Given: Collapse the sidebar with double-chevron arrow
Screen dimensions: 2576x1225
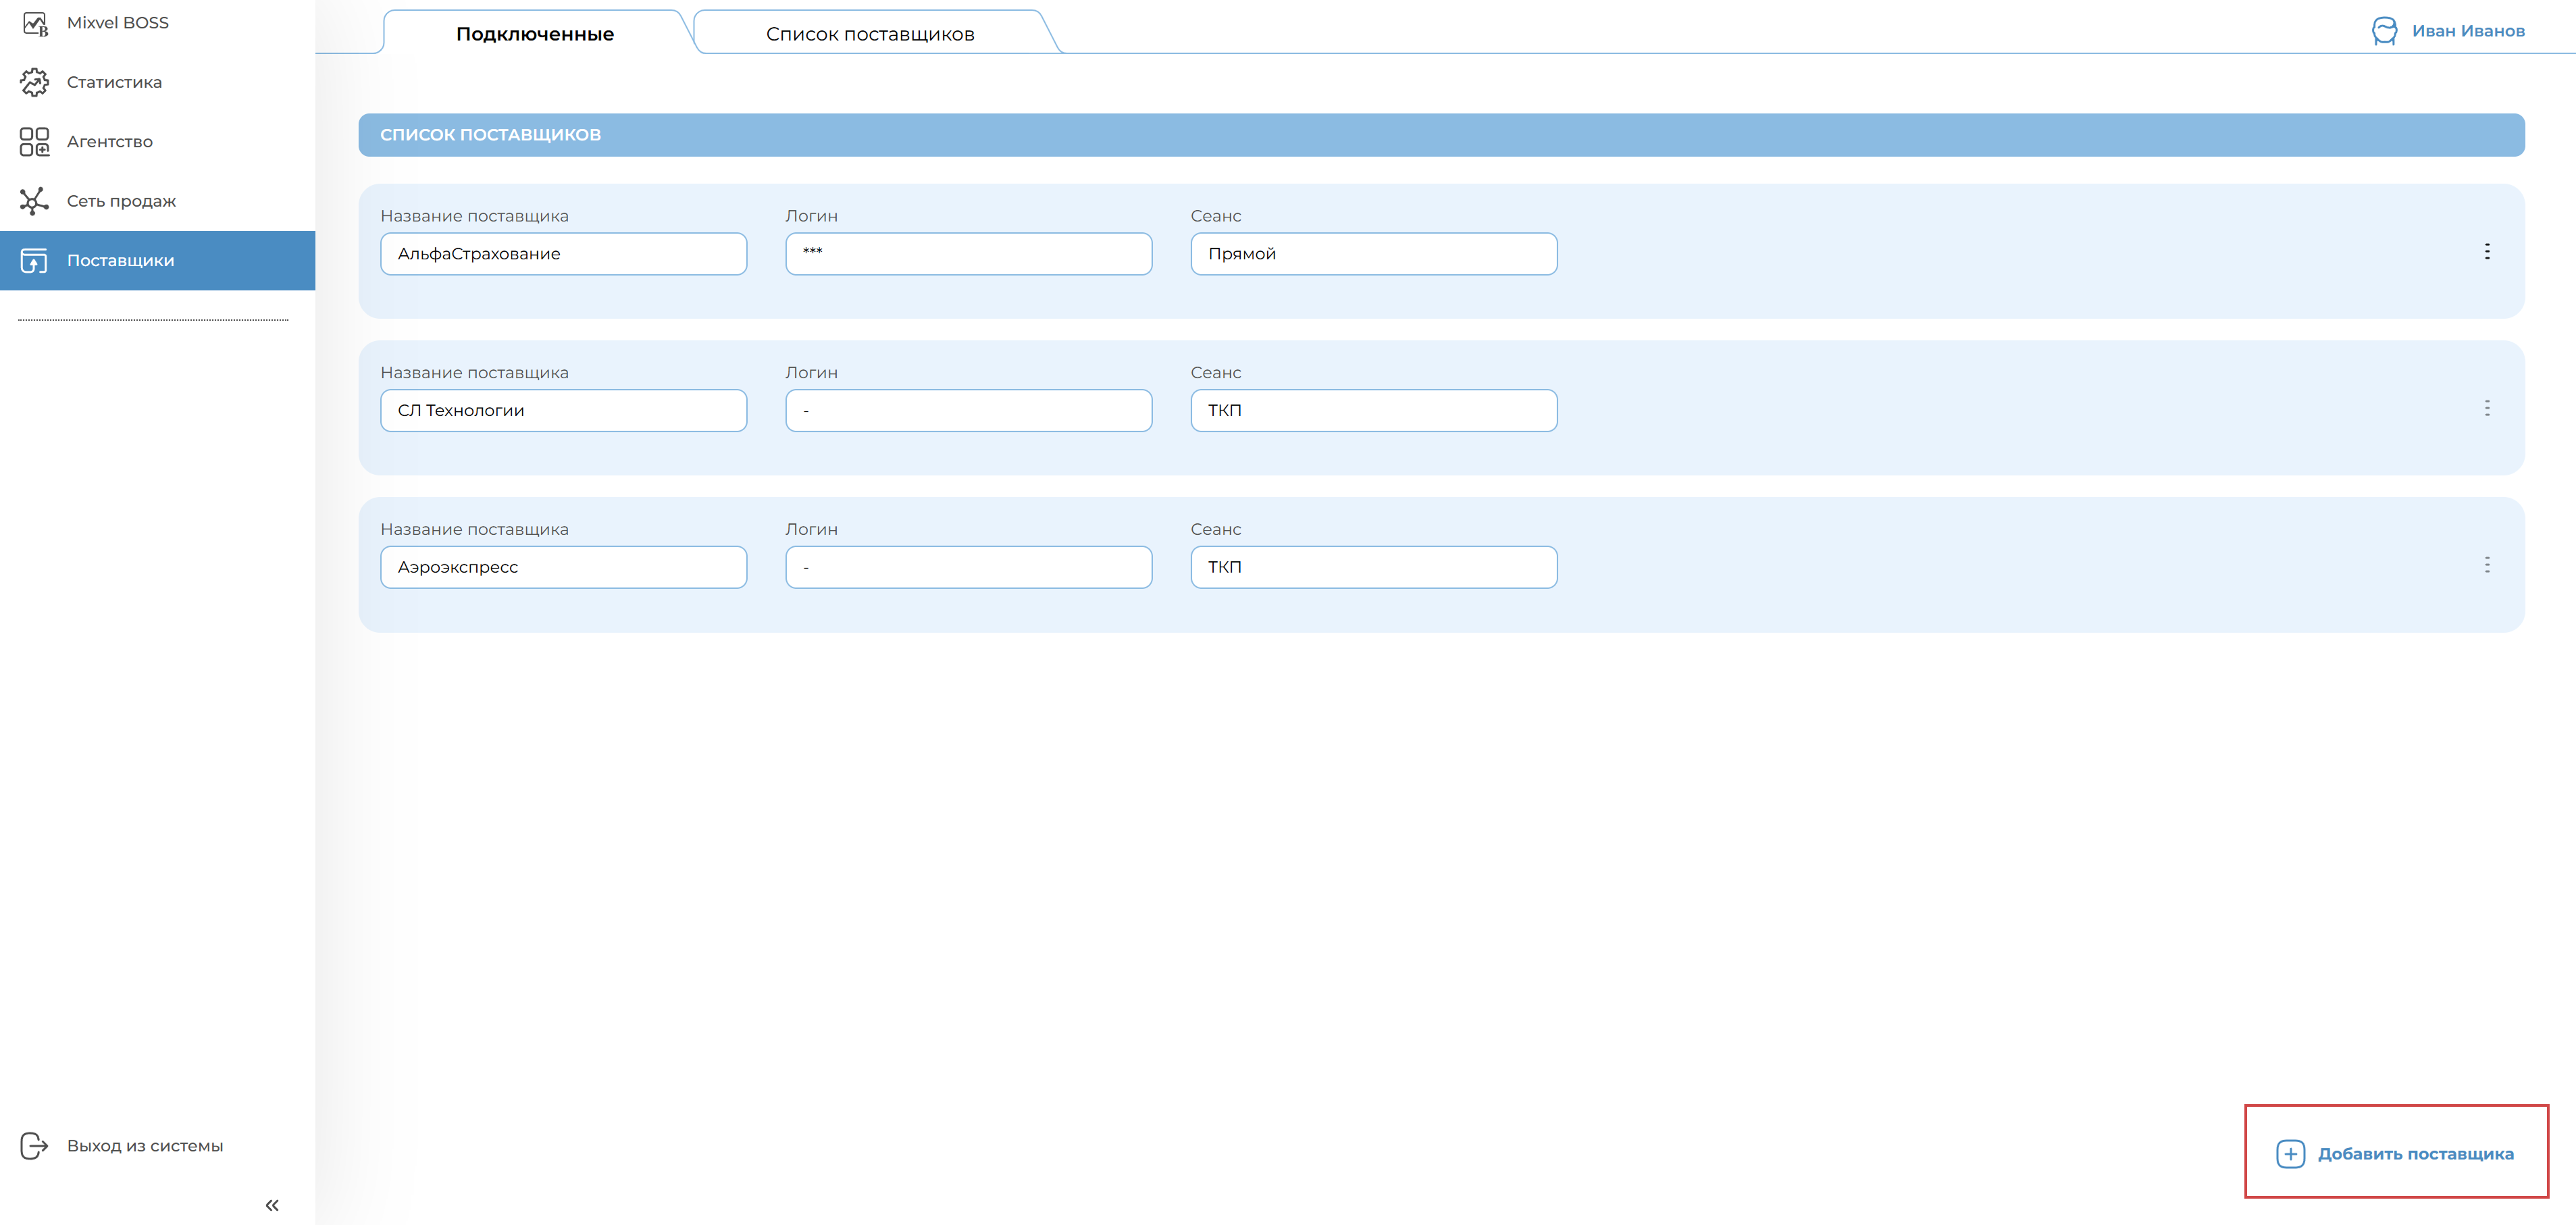Looking at the screenshot, I should pos(272,1205).
